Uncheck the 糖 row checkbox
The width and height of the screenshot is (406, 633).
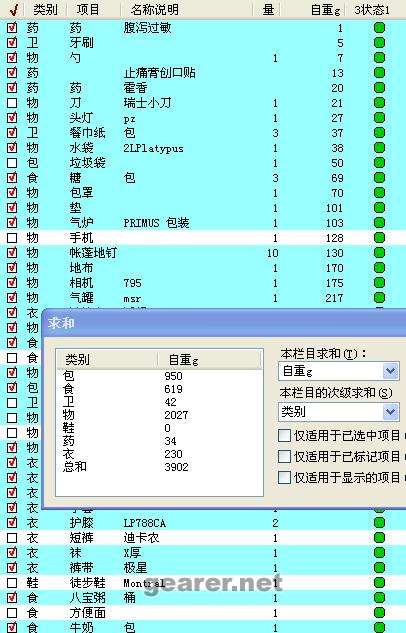(x=12, y=178)
